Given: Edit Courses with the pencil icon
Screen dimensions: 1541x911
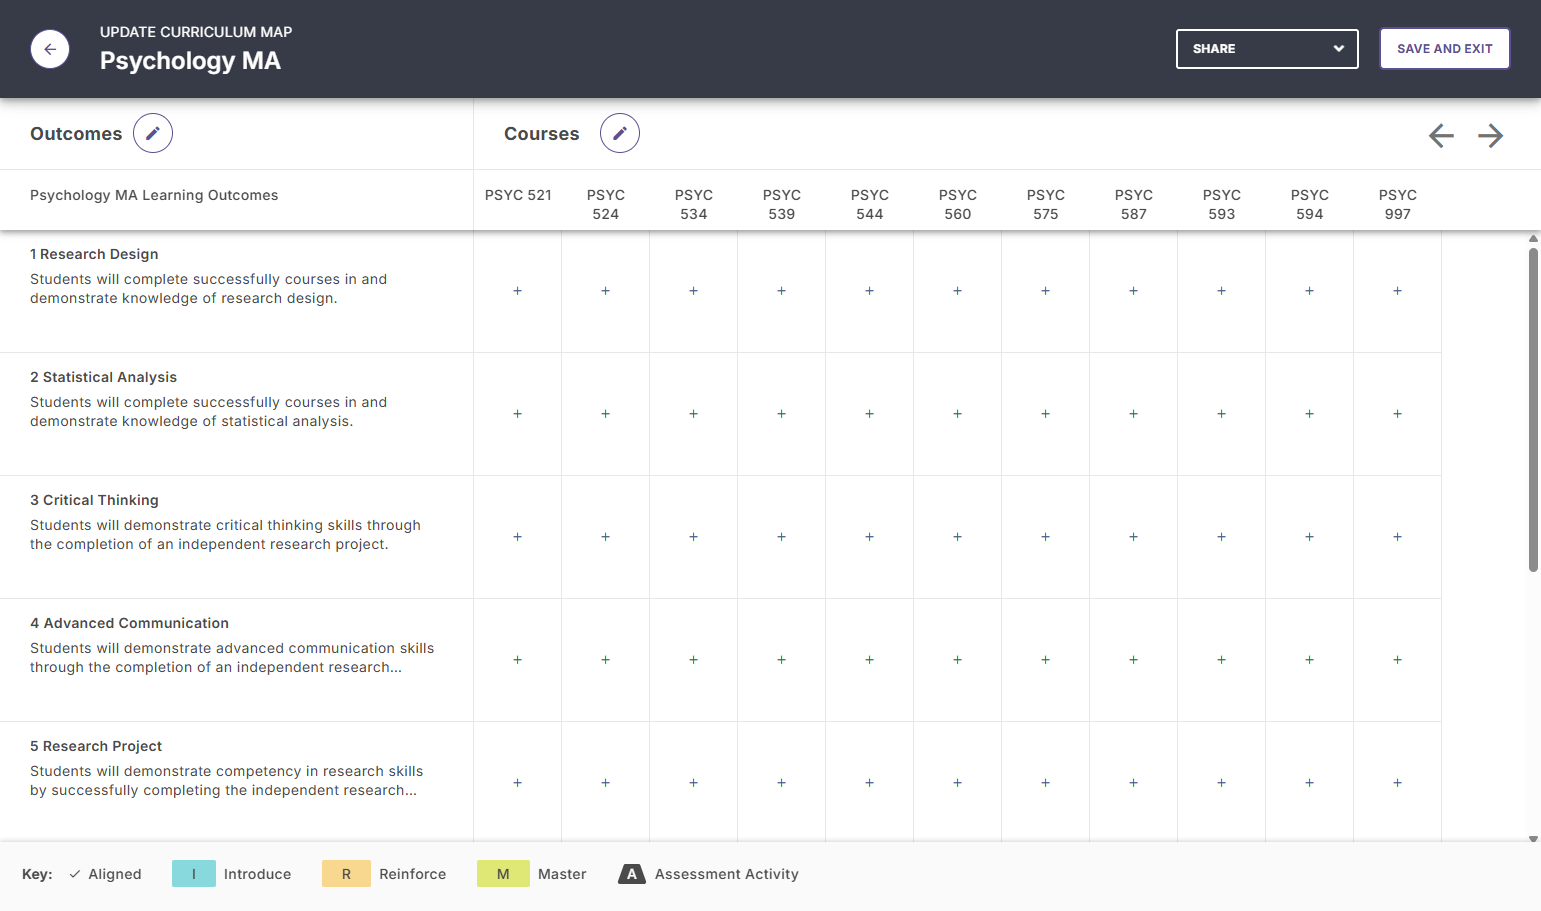Looking at the screenshot, I should [620, 133].
